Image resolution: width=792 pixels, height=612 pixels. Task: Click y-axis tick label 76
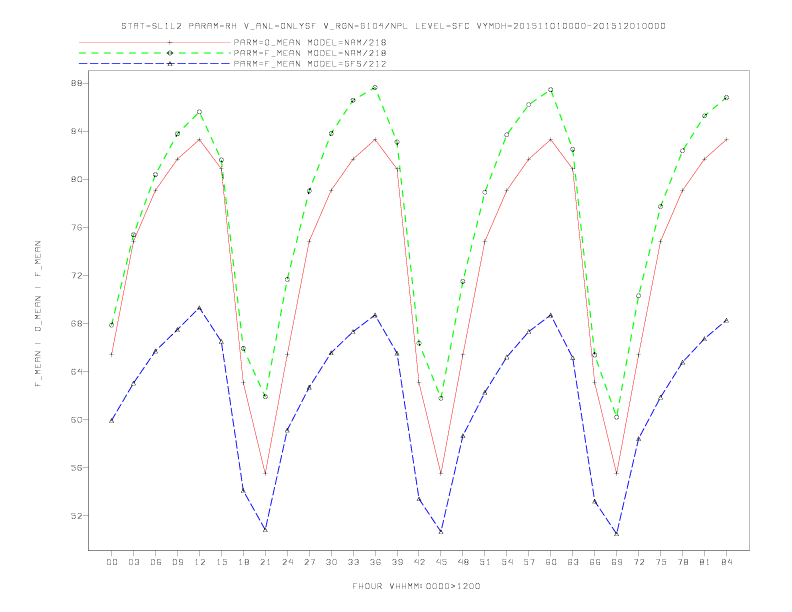click(76, 227)
